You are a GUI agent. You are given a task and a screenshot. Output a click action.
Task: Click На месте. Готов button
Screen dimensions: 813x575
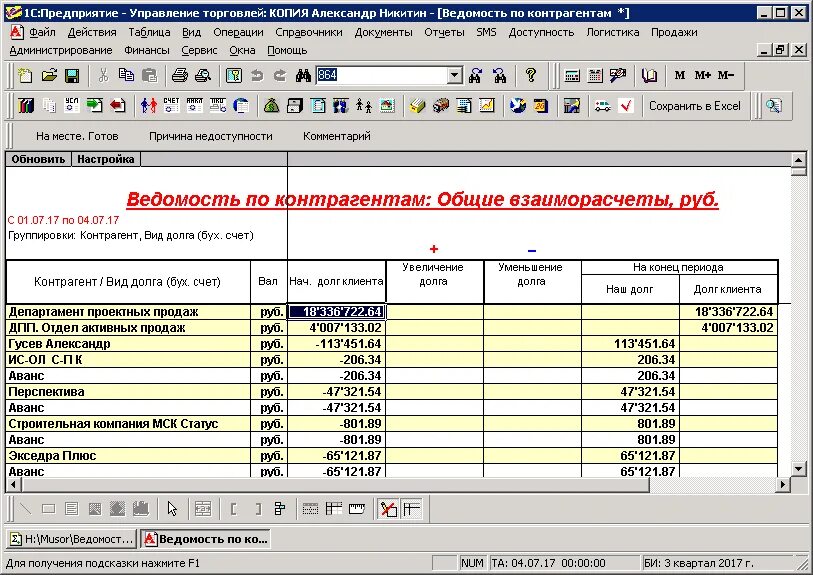point(77,136)
